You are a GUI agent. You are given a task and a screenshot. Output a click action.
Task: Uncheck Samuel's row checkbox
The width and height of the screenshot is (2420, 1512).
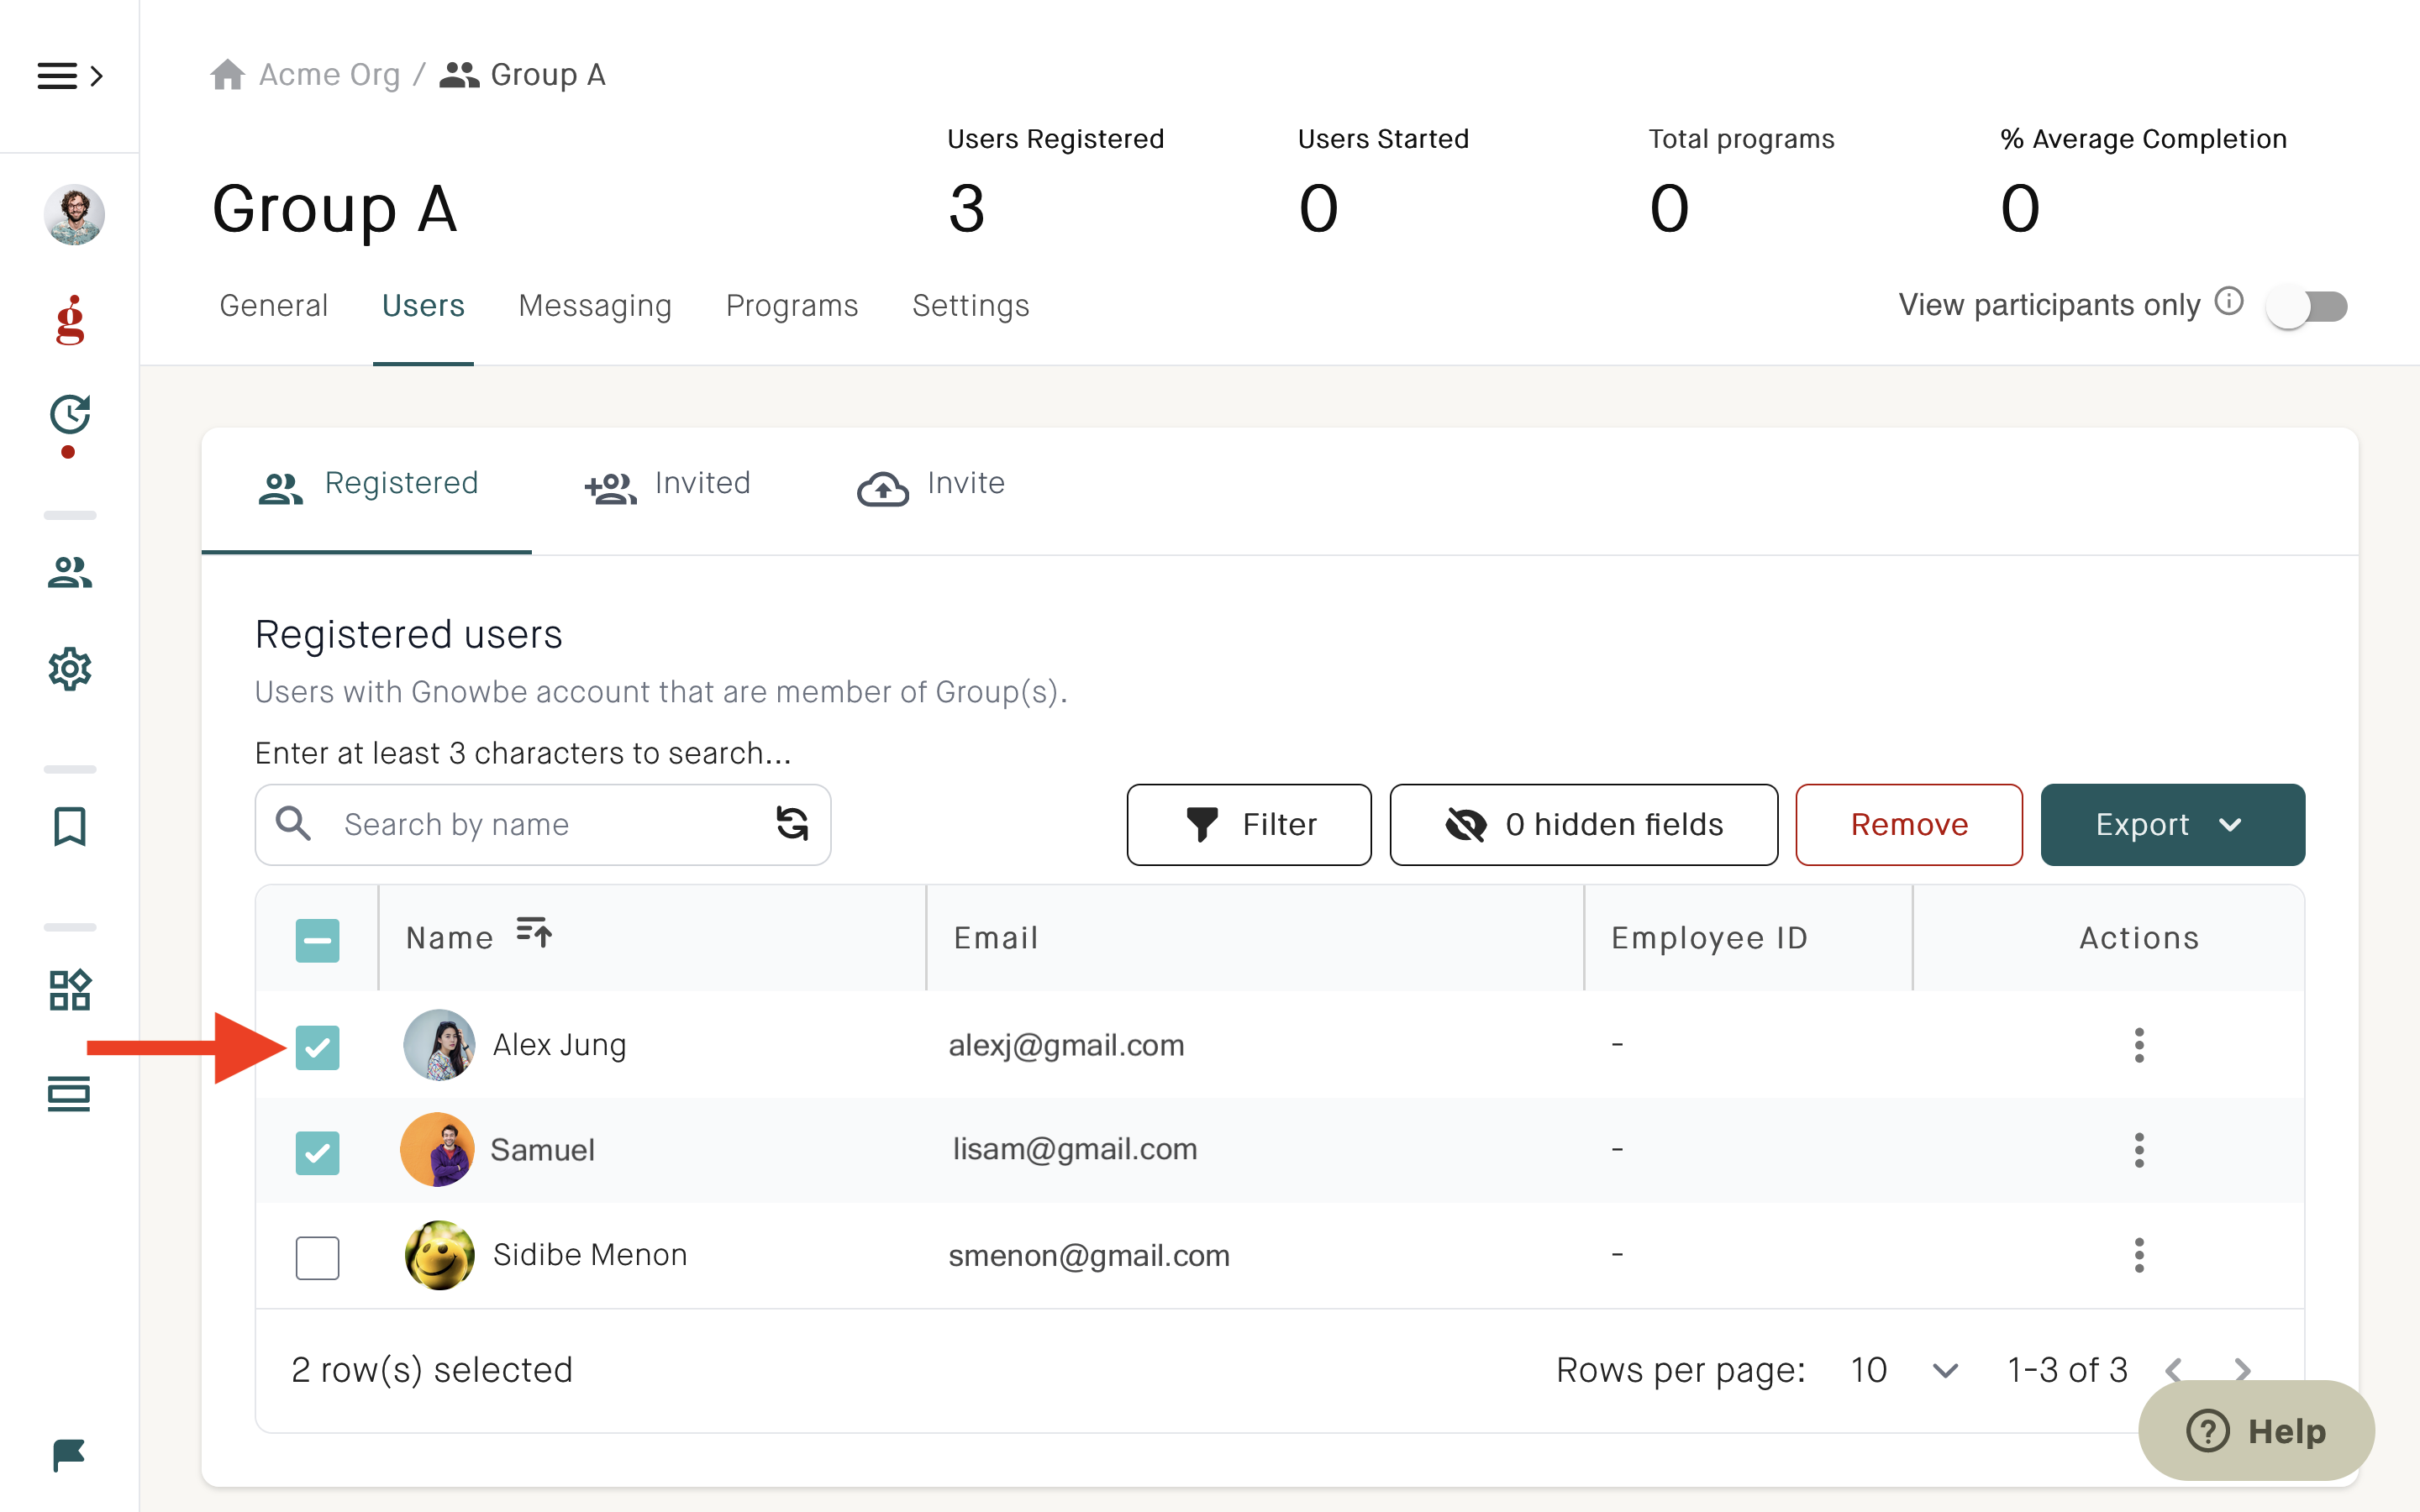(x=317, y=1152)
